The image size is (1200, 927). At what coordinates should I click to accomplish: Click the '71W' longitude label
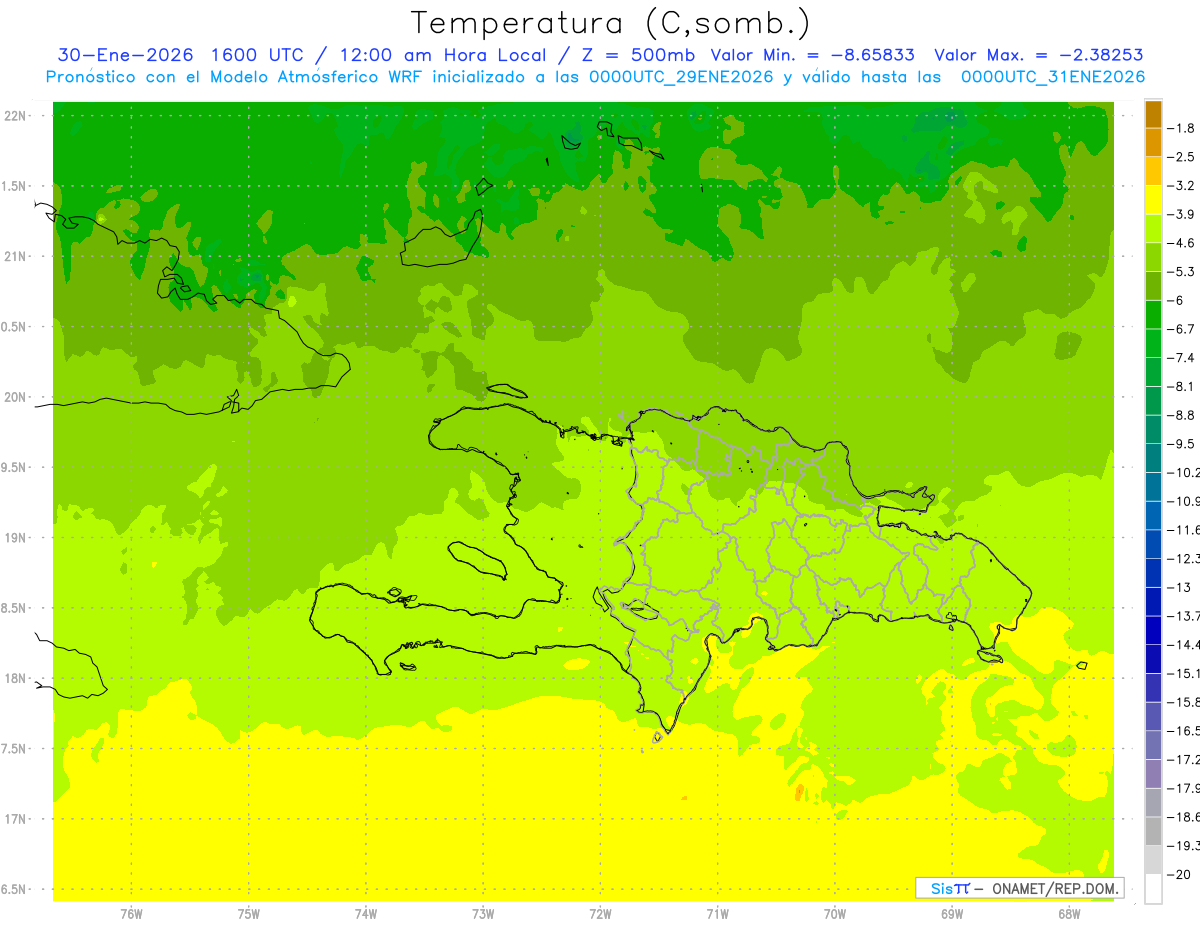(717, 914)
